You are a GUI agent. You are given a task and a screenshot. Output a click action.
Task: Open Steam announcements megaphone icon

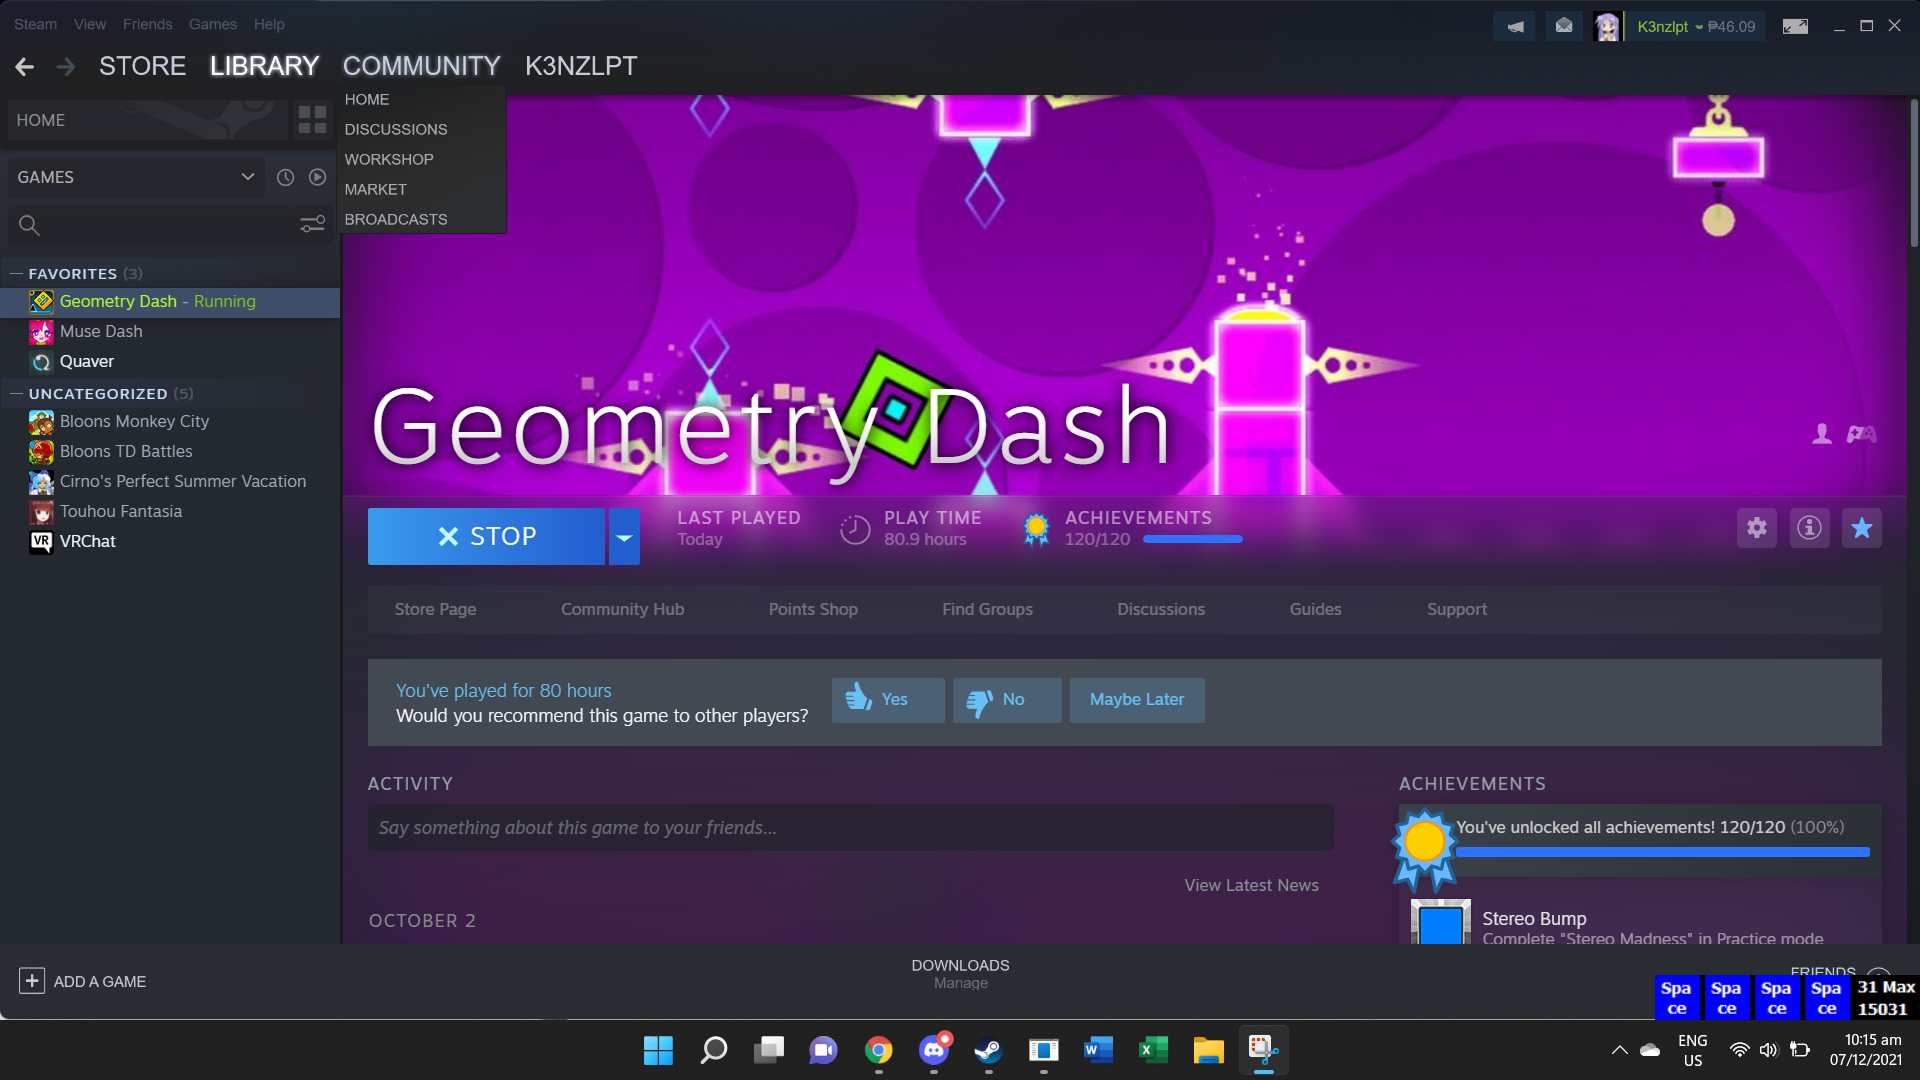pyautogui.click(x=1515, y=27)
